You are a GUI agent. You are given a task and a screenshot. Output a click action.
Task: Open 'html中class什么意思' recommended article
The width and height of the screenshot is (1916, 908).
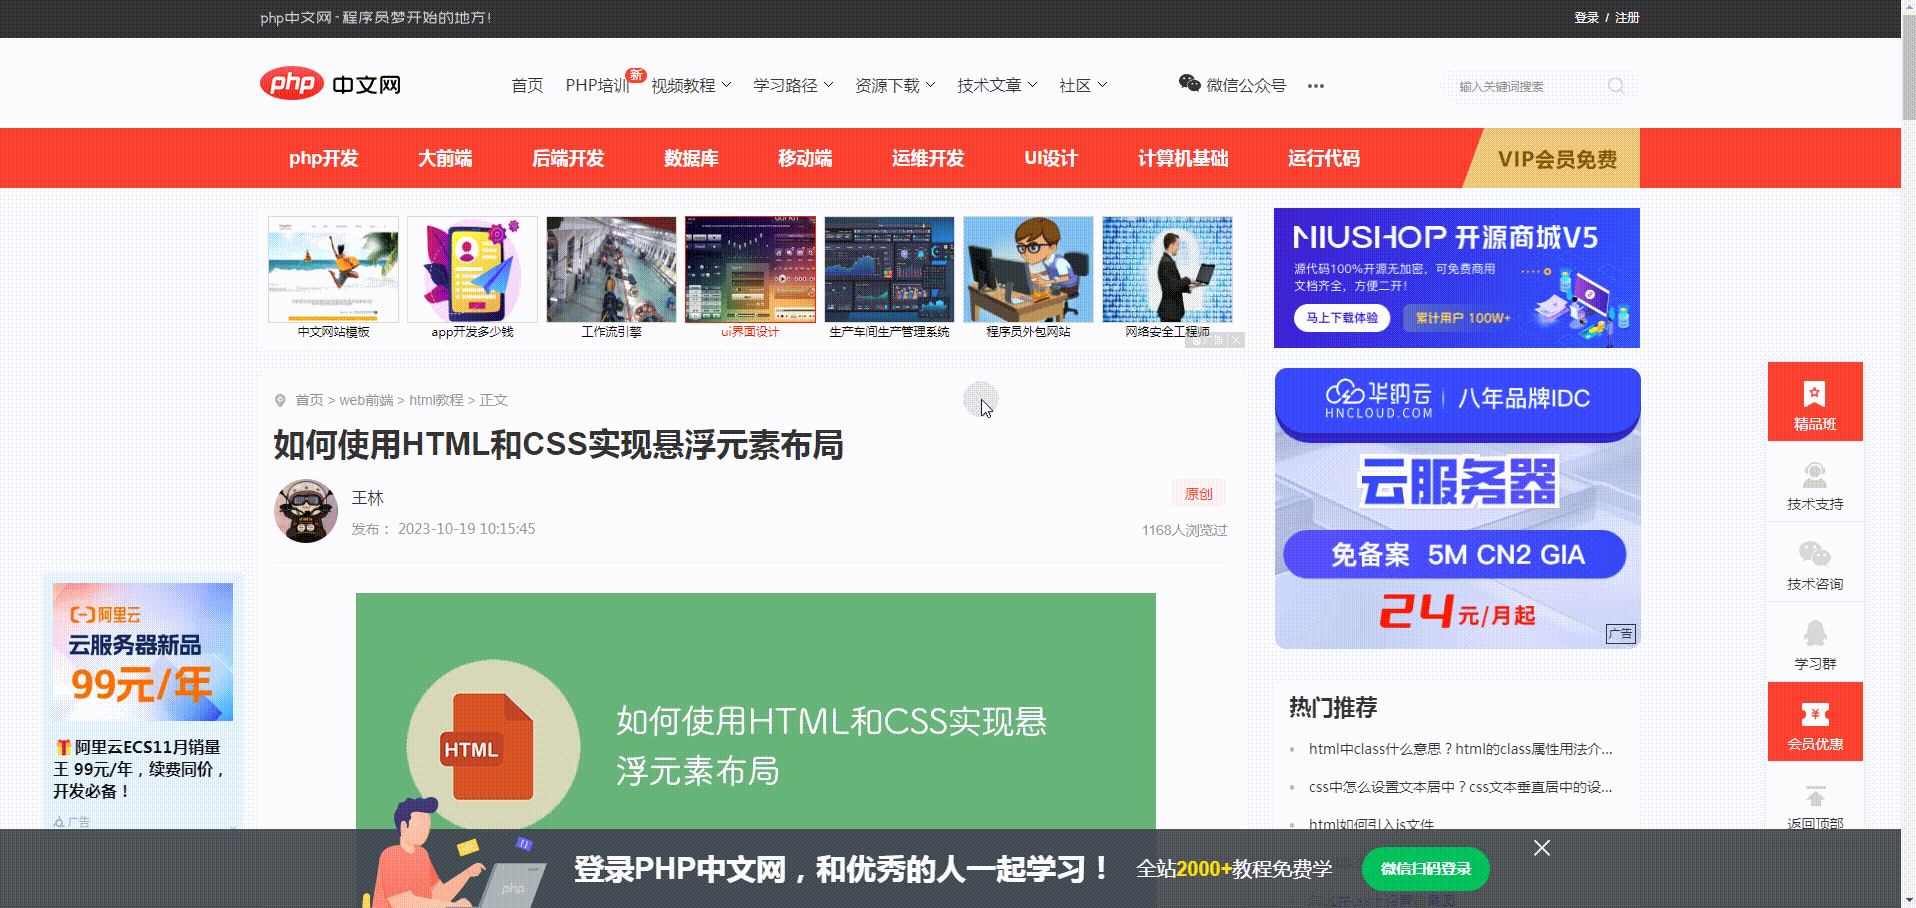coord(1460,749)
